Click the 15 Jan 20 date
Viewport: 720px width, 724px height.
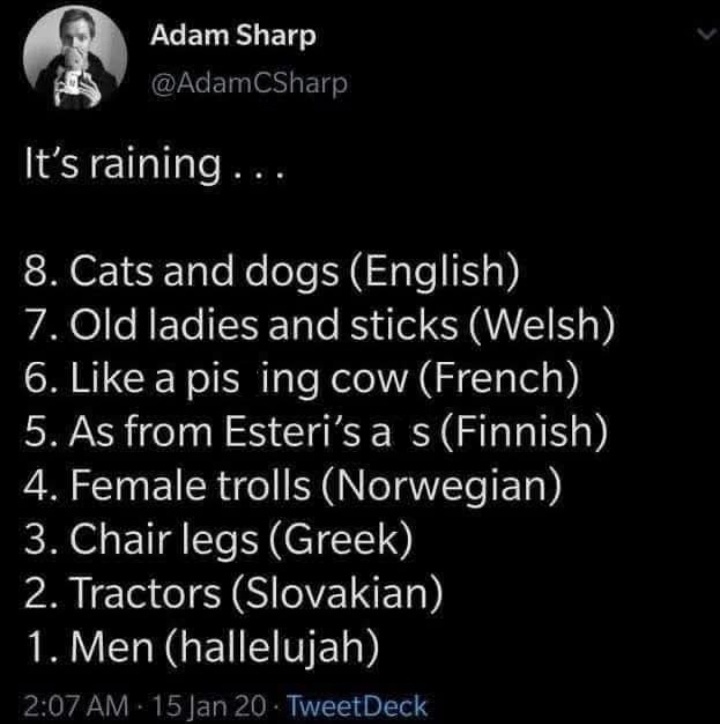[208, 705]
